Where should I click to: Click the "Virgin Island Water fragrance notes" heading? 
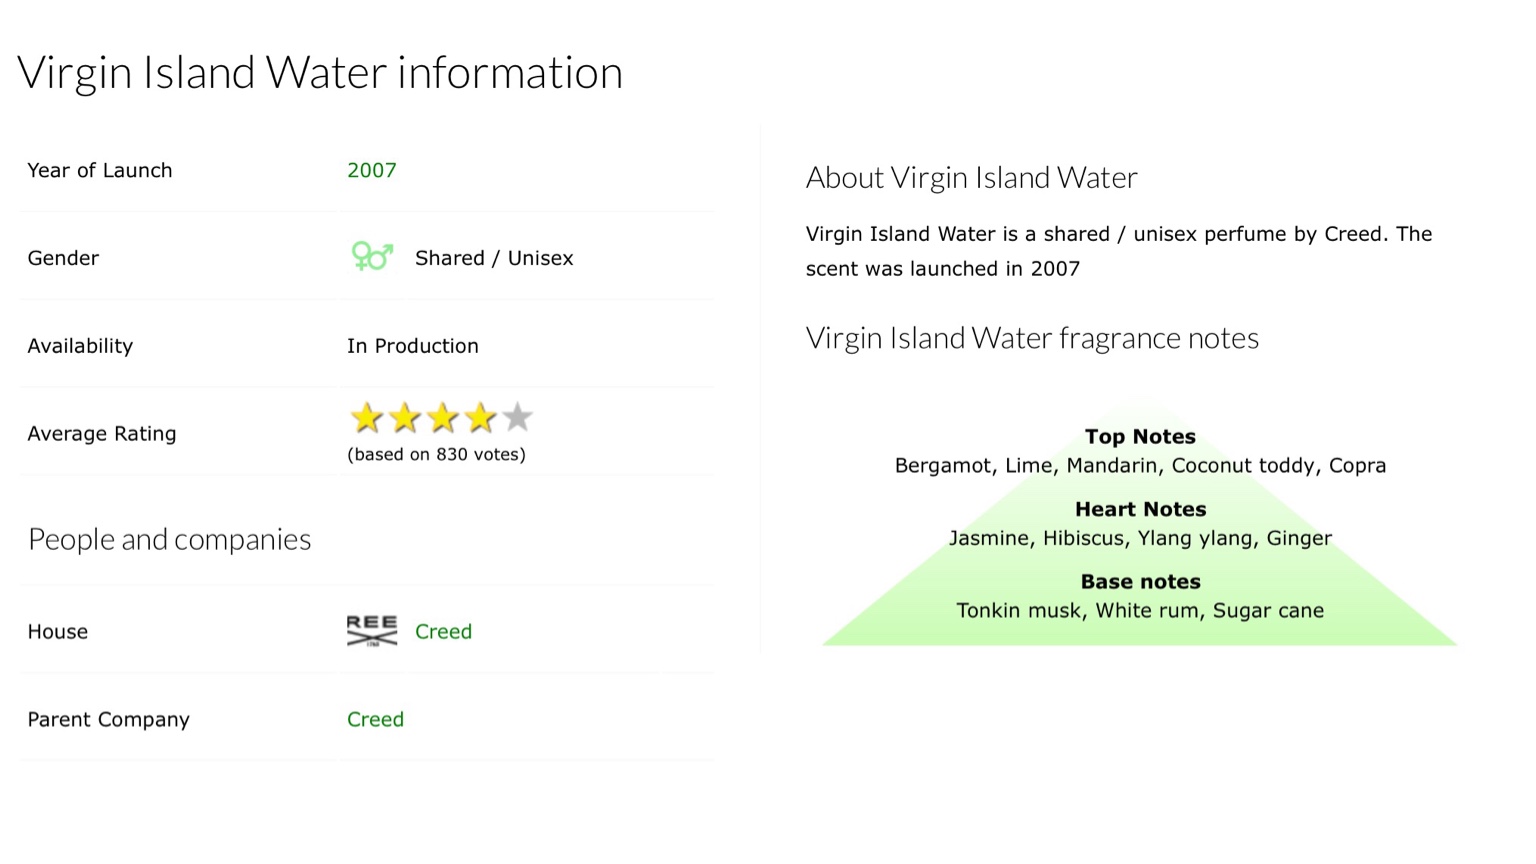tap(1032, 338)
